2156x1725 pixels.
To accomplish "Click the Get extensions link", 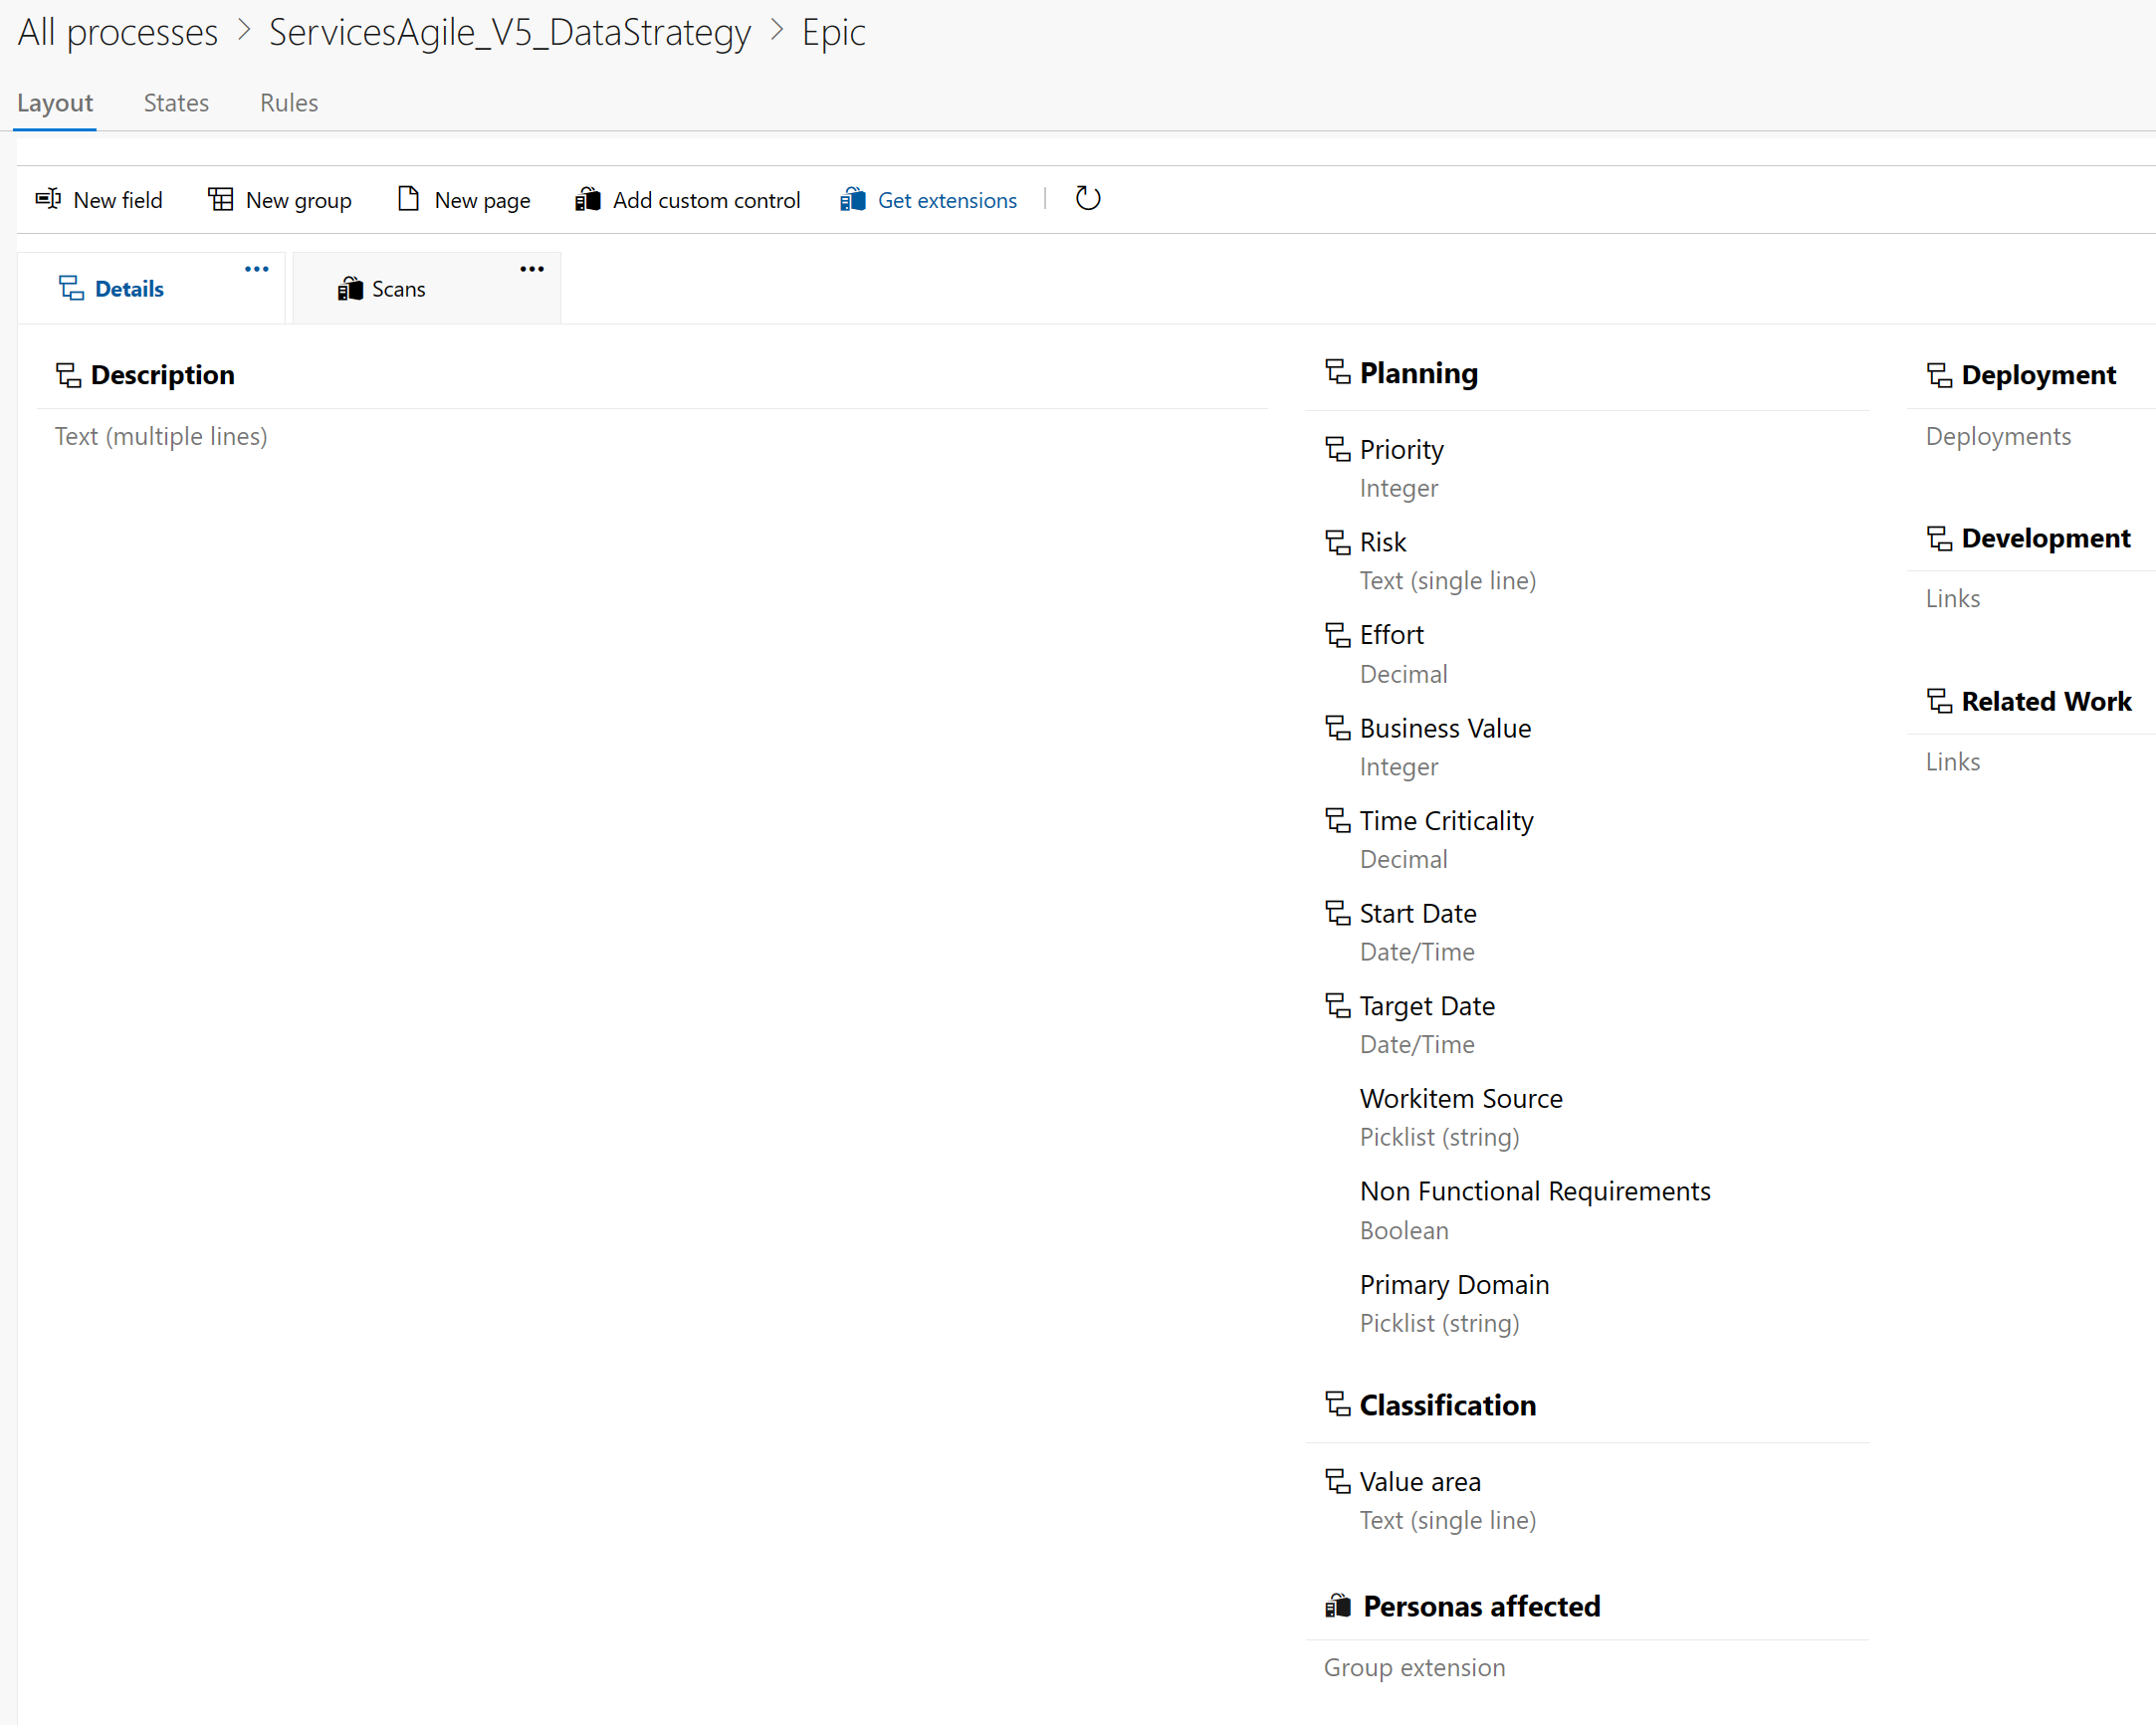I will tap(946, 199).
